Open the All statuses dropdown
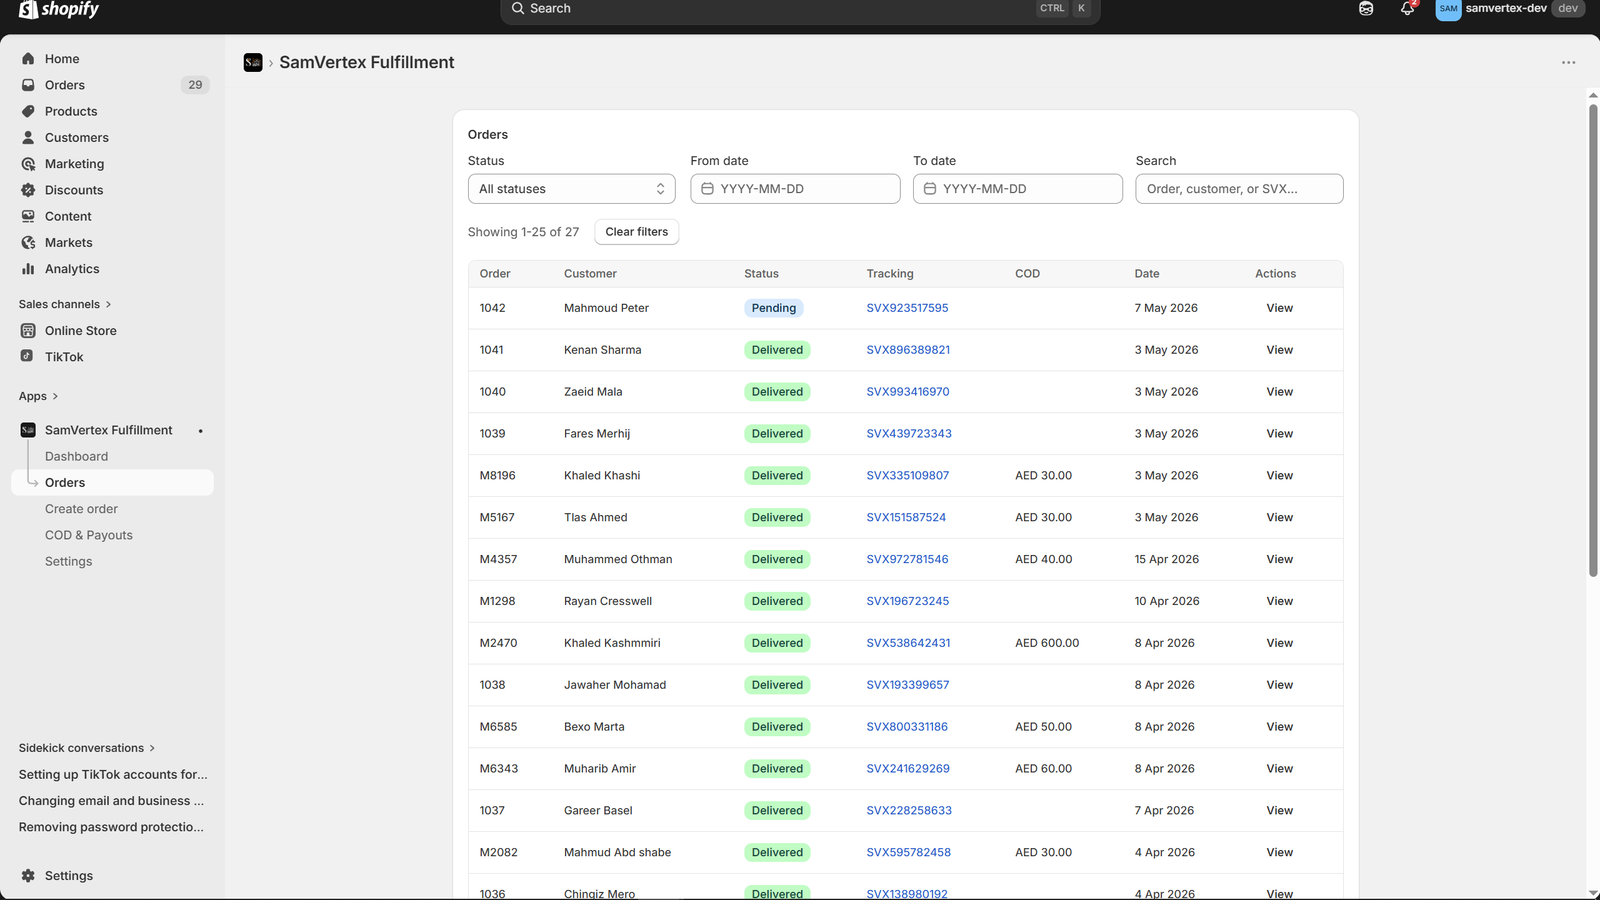 571,189
